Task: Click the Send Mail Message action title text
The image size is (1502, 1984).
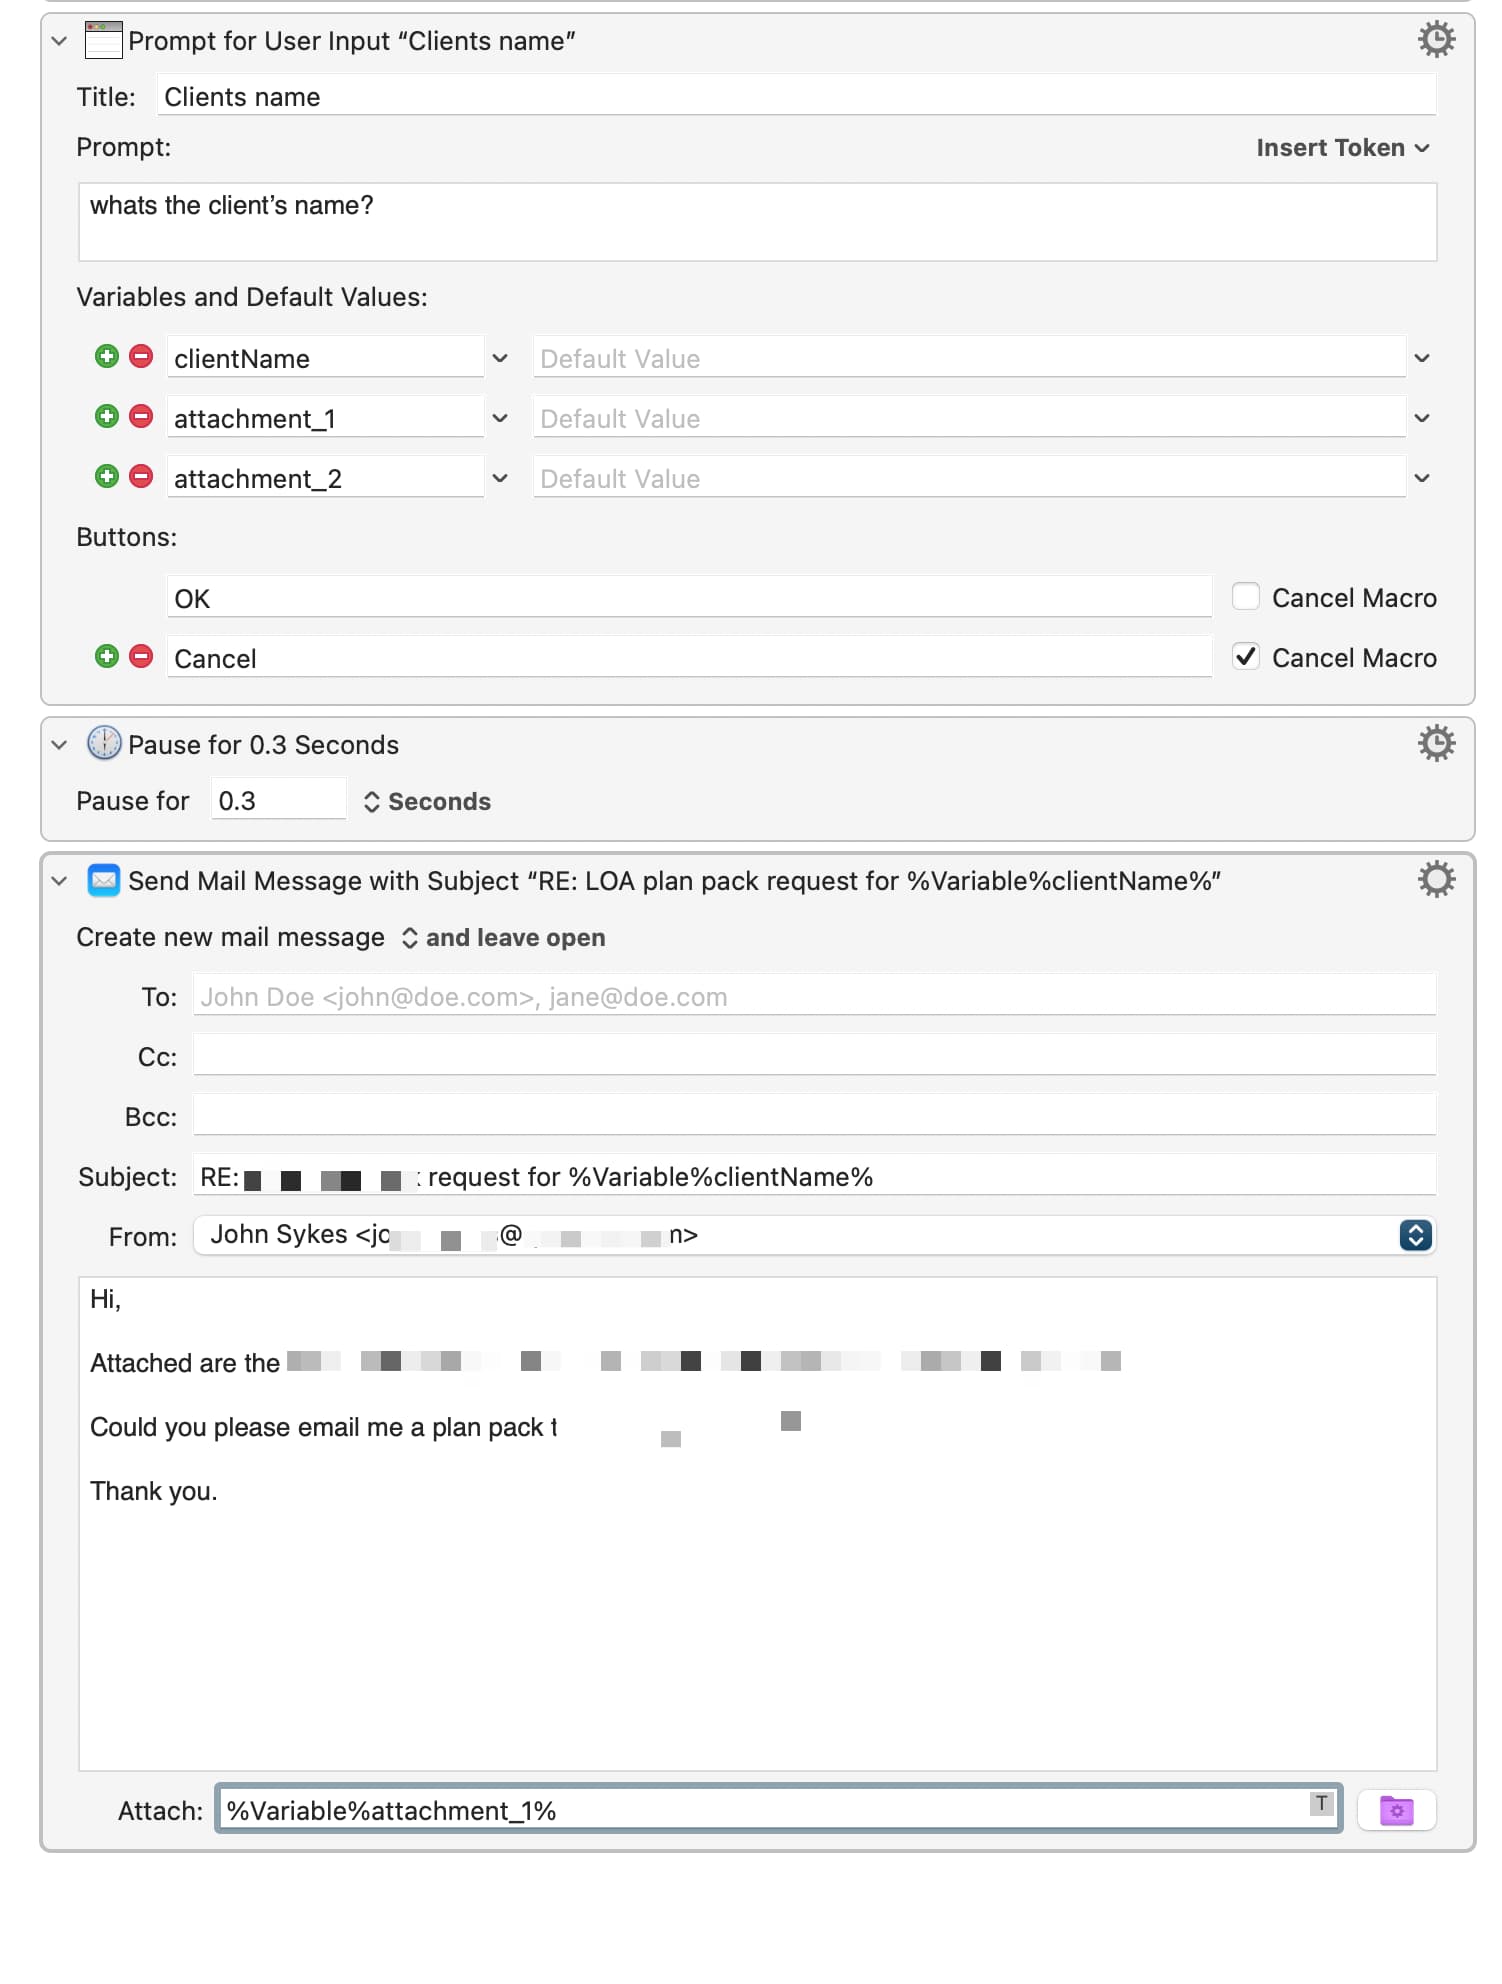Action: (674, 881)
